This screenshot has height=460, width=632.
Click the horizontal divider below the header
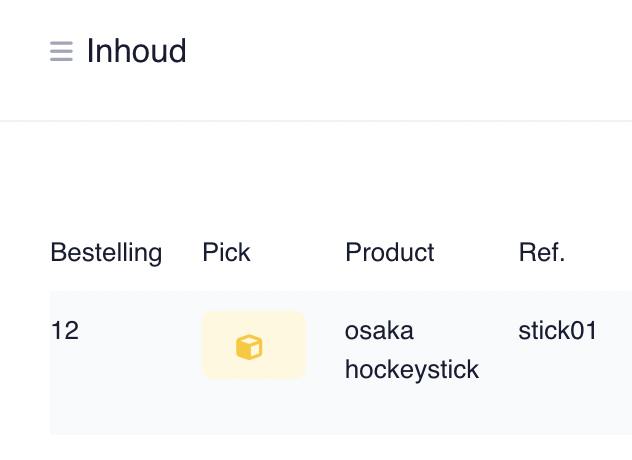tap(316, 121)
